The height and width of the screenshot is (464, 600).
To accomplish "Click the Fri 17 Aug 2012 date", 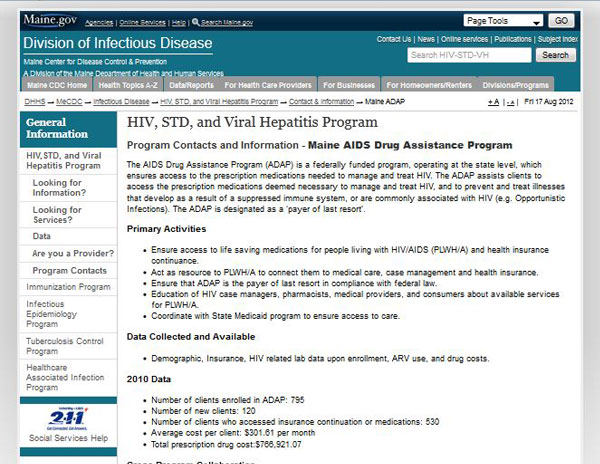I will [549, 102].
